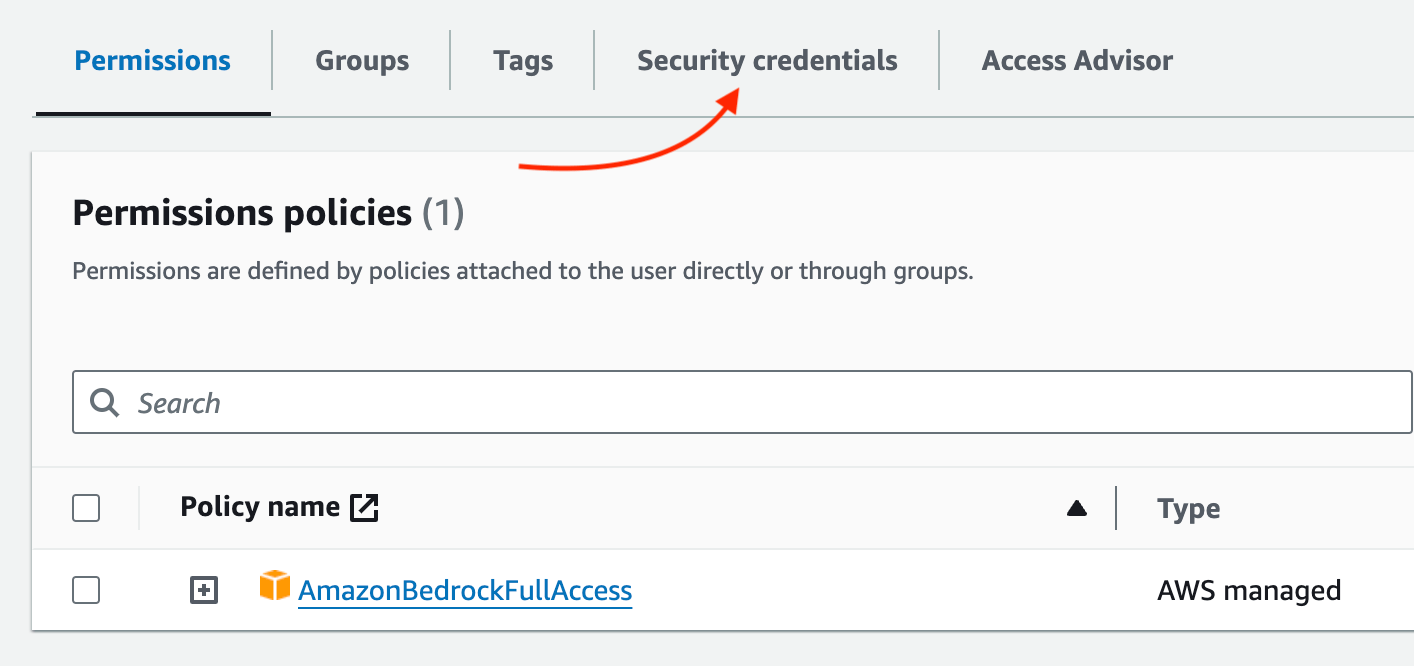The image size is (1414, 666).
Task: Toggle the select-all policies checkbox
Action: pyautogui.click(x=87, y=509)
